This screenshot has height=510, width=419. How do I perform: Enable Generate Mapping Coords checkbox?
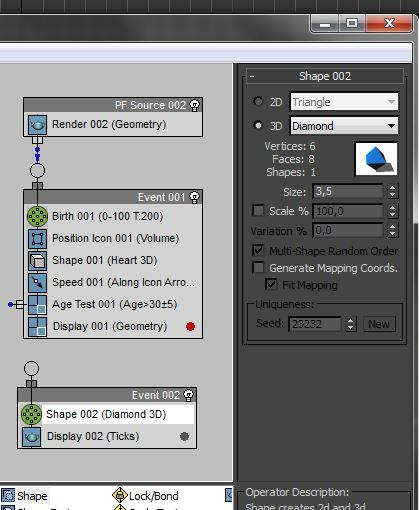tap(258, 267)
